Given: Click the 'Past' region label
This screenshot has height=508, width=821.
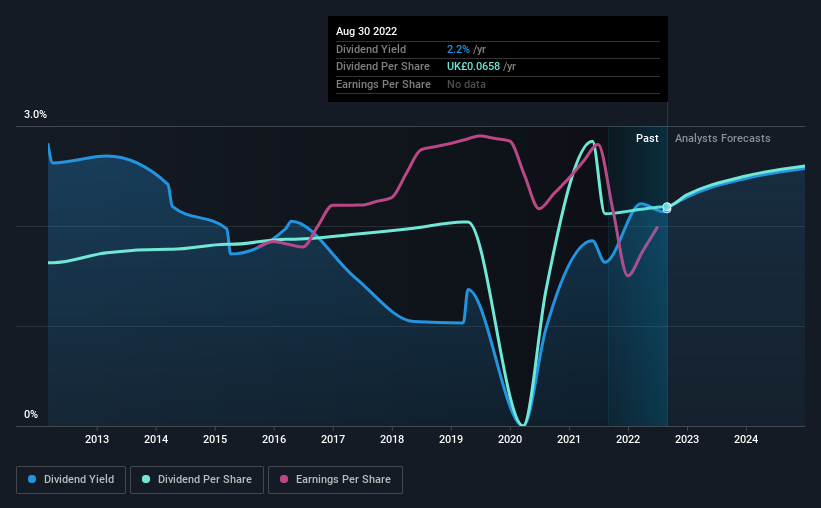Looking at the screenshot, I should (x=647, y=138).
